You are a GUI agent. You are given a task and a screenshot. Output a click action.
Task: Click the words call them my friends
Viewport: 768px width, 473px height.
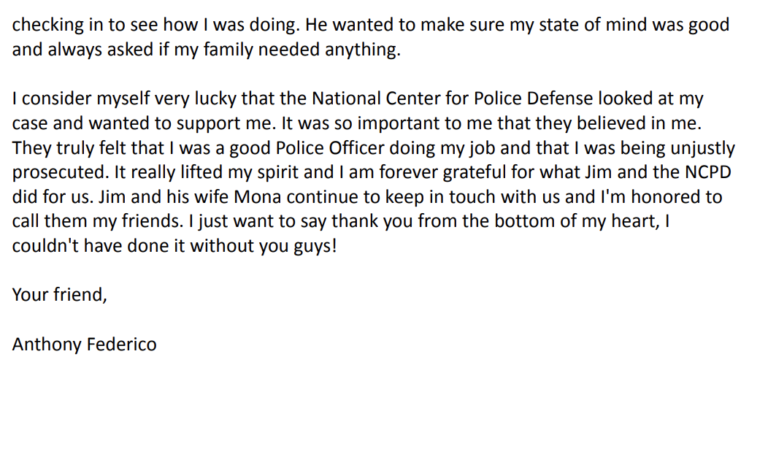click(x=96, y=221)
